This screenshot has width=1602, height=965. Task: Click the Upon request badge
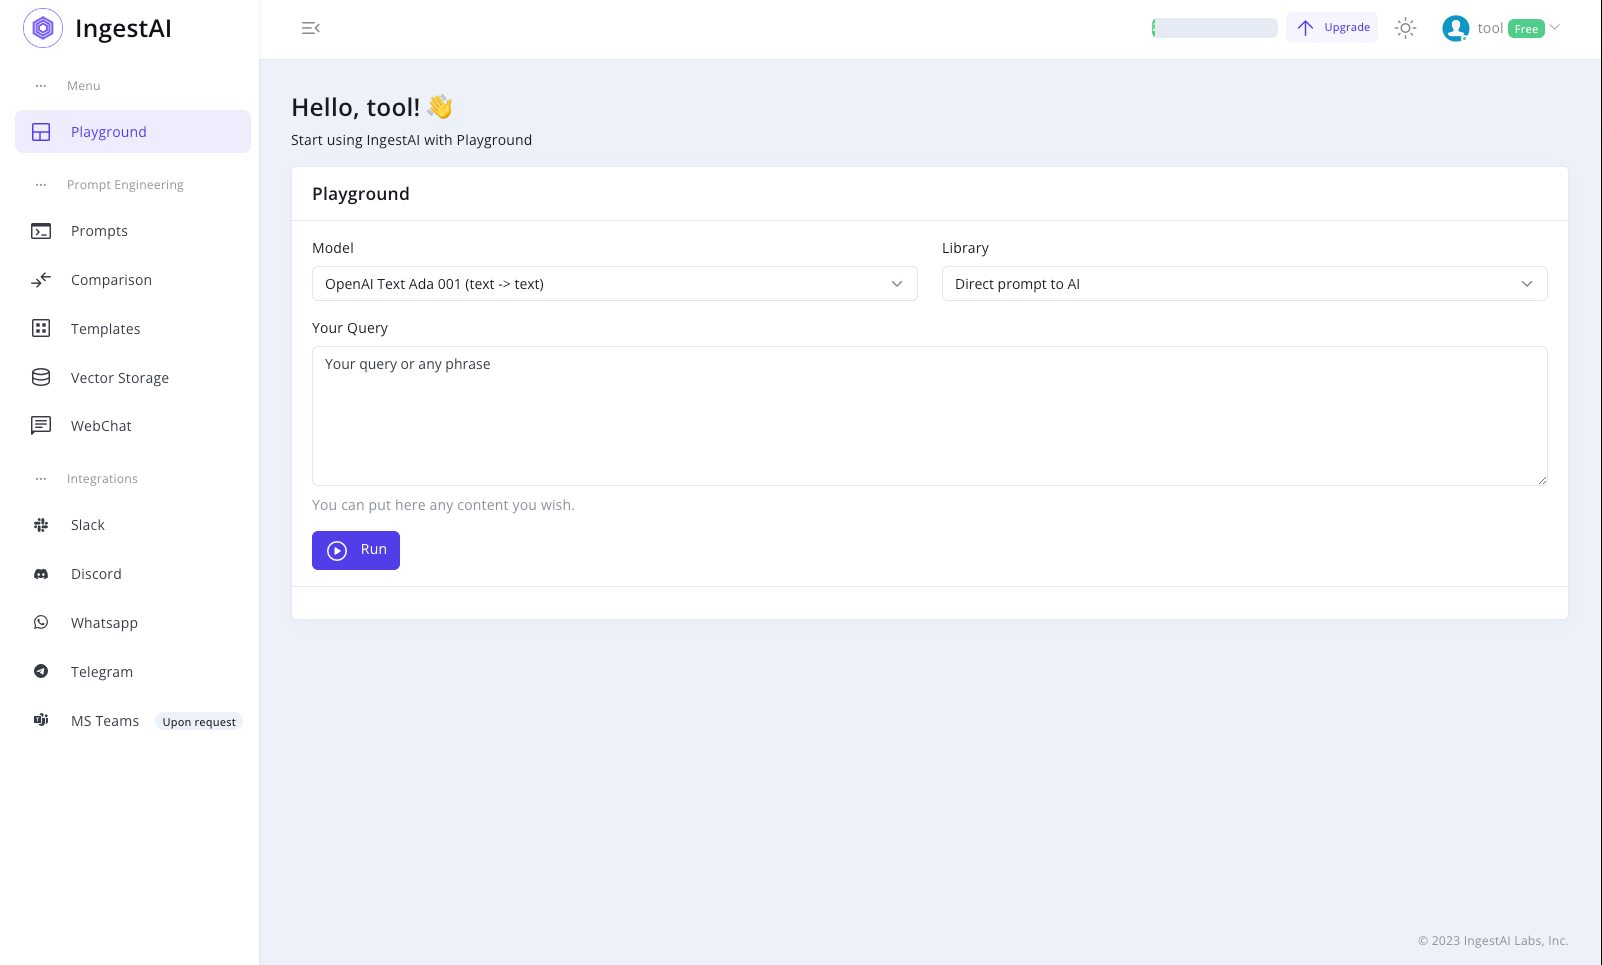click(199, 722)
